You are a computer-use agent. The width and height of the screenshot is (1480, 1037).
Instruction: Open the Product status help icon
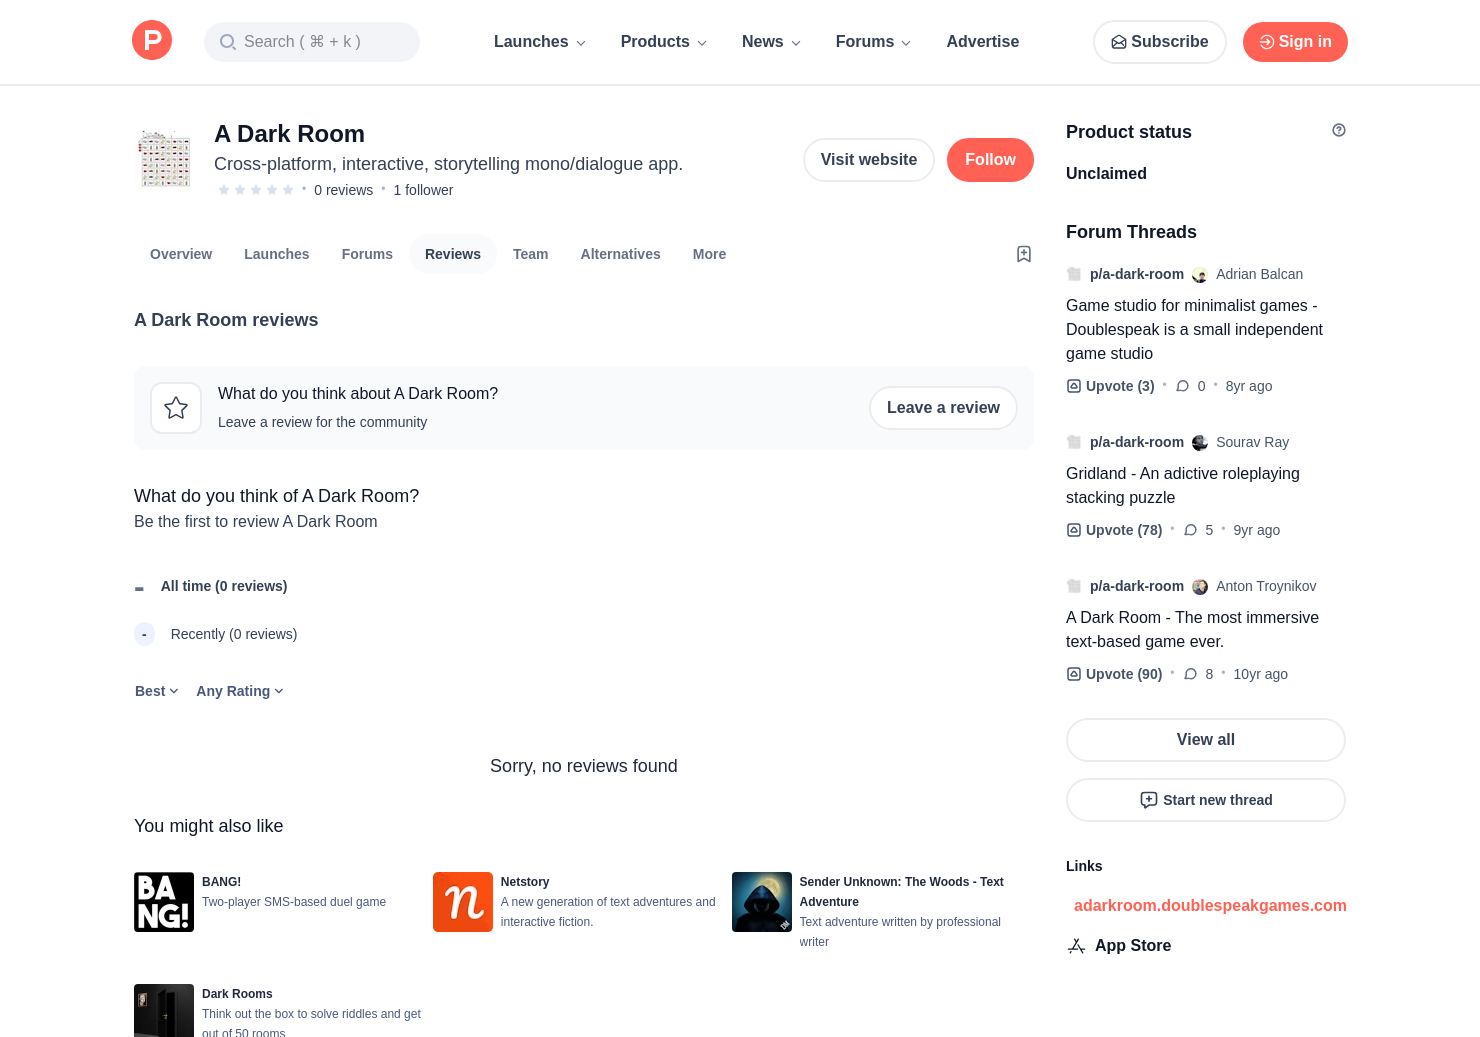(x=1339, y=130)
